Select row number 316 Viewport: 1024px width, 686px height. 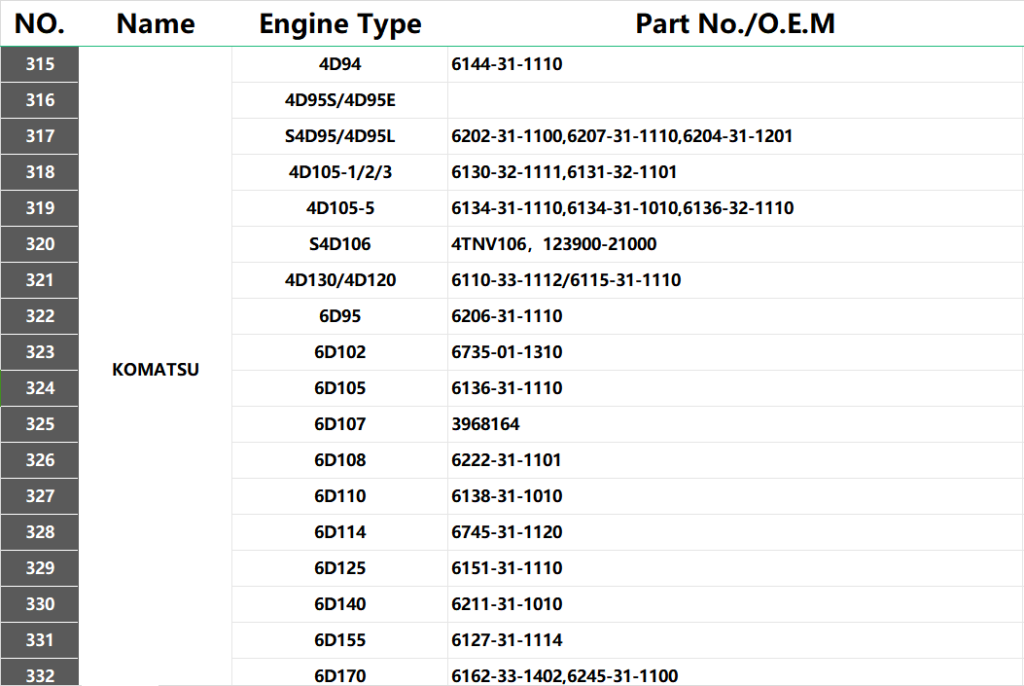point(40,100)
